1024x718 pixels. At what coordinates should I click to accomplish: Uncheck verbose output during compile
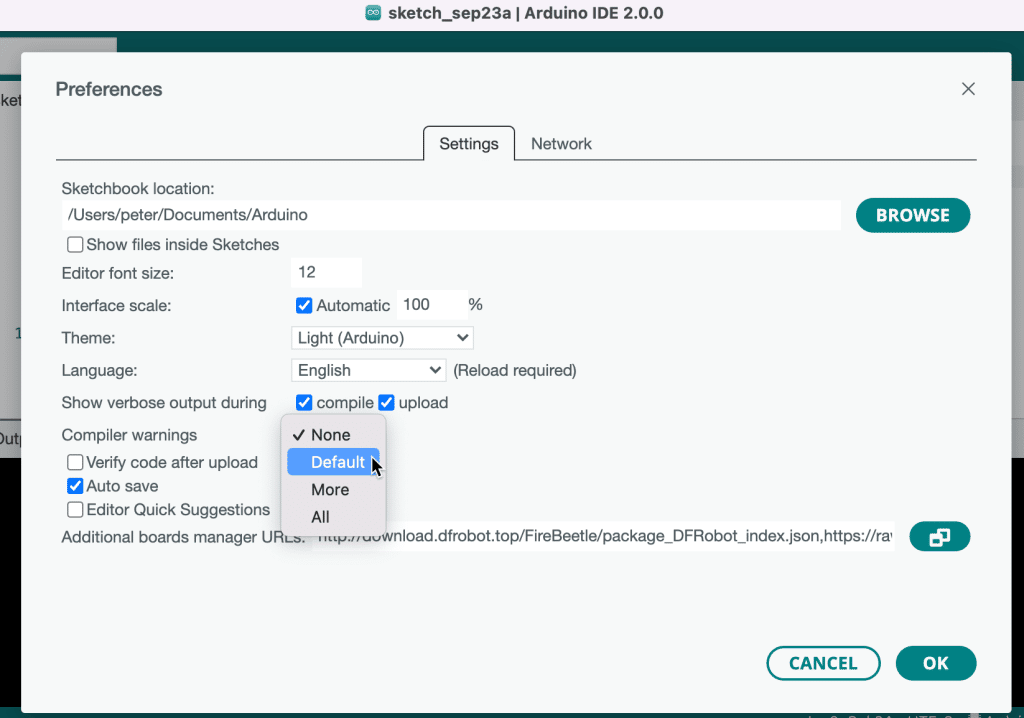[x=304, y=402]
